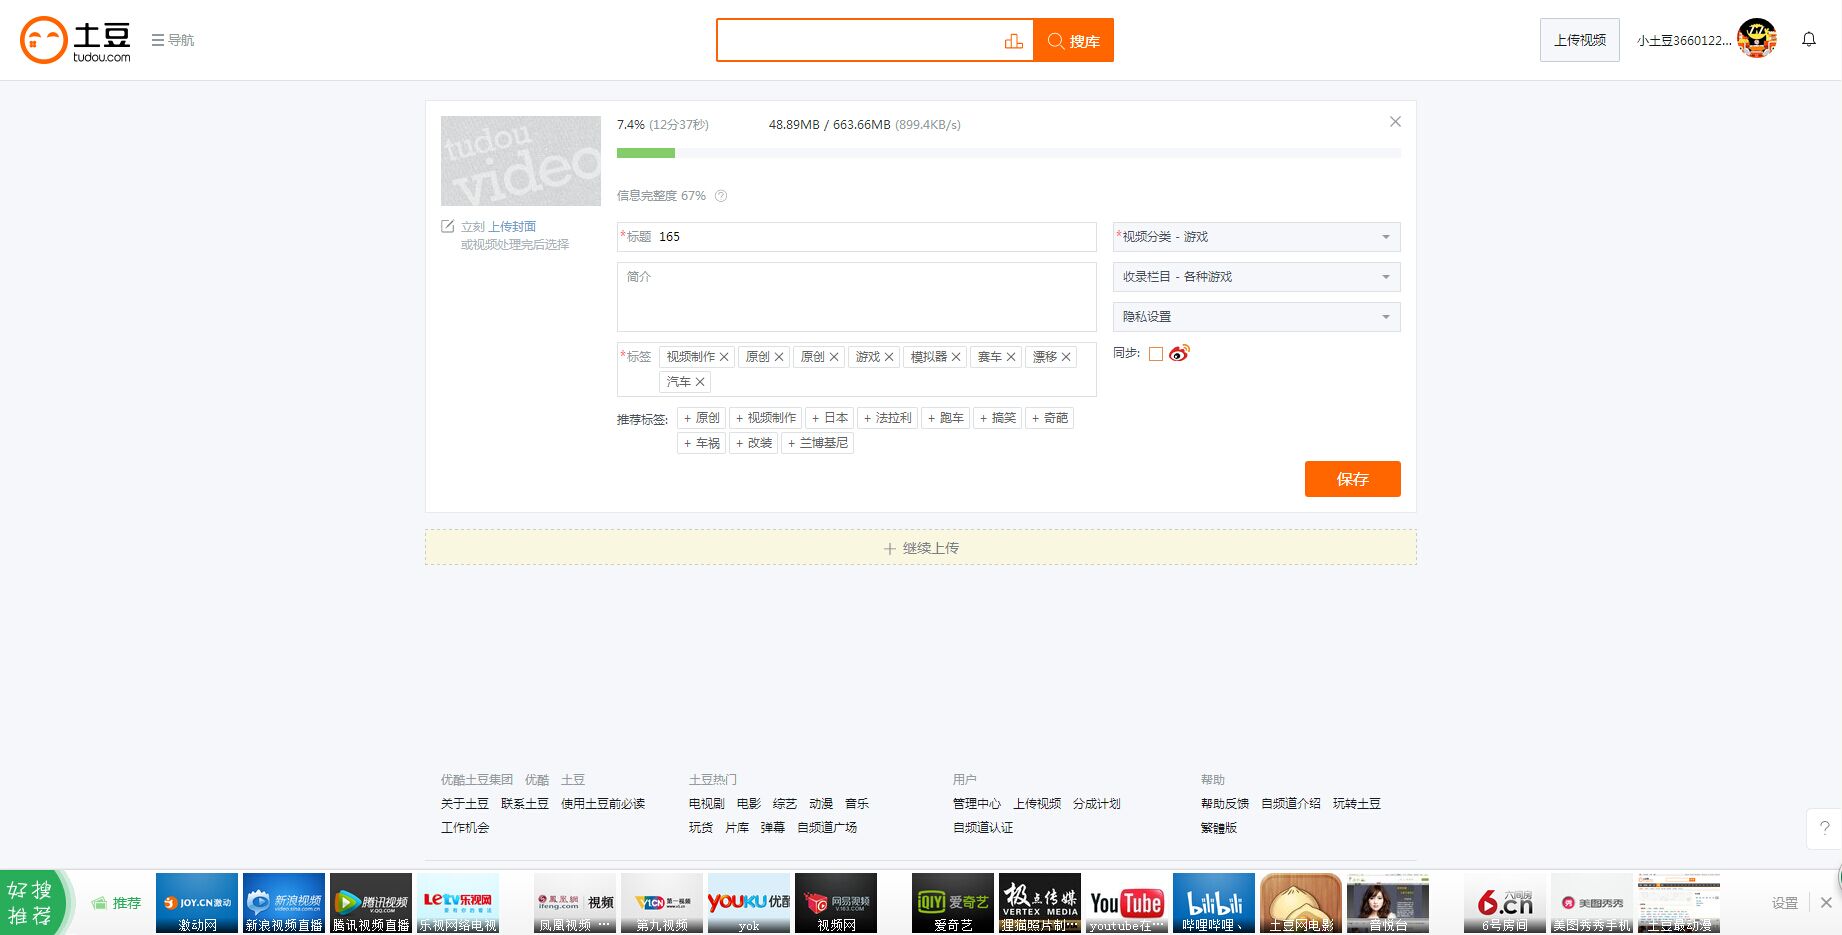Close the bottom recommendation bar

point(1826,903)
